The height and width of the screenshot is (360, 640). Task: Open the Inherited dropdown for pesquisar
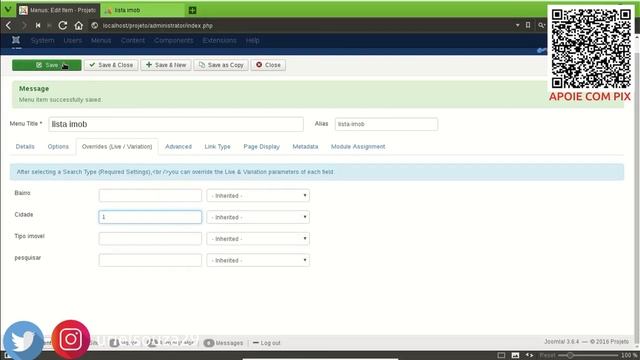click(x=258, y=260)
